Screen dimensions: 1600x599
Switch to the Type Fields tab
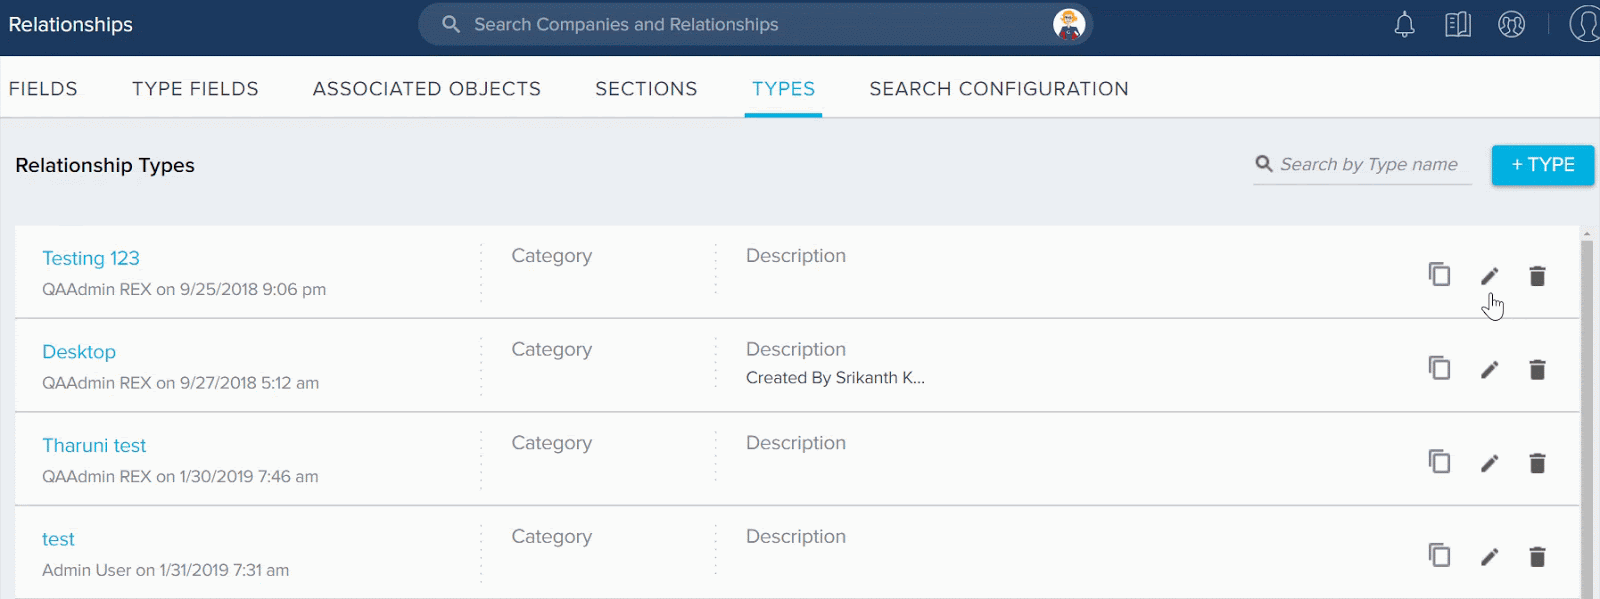point(195,88)
